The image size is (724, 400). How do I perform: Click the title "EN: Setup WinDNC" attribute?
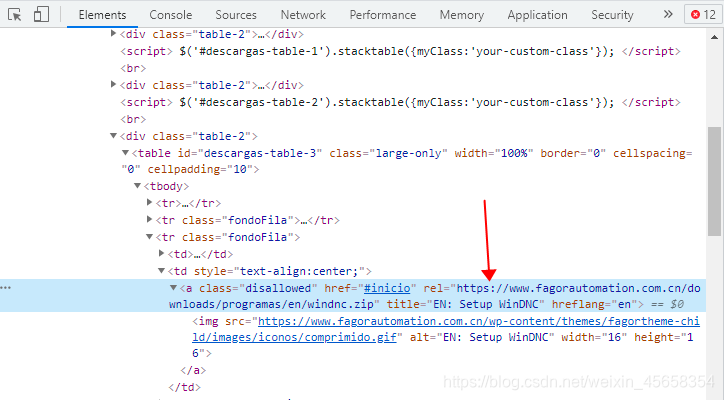pos(465,304)
